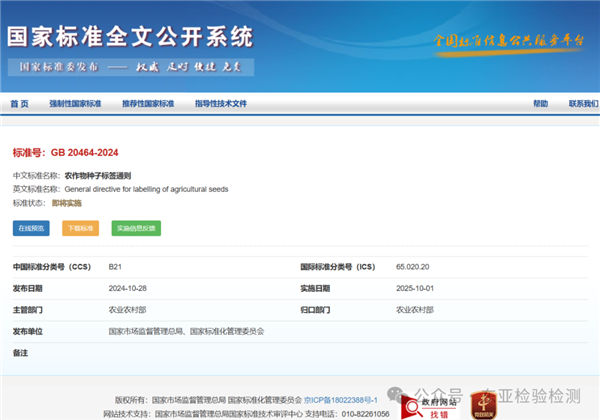
Task: Click the green 实施信息反馈 button
Action: click(136, 228)
